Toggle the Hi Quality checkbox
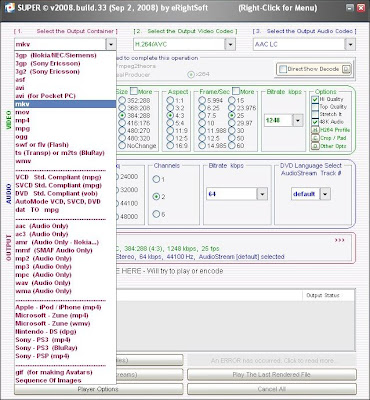370x400 pixels. coord(315,99)
